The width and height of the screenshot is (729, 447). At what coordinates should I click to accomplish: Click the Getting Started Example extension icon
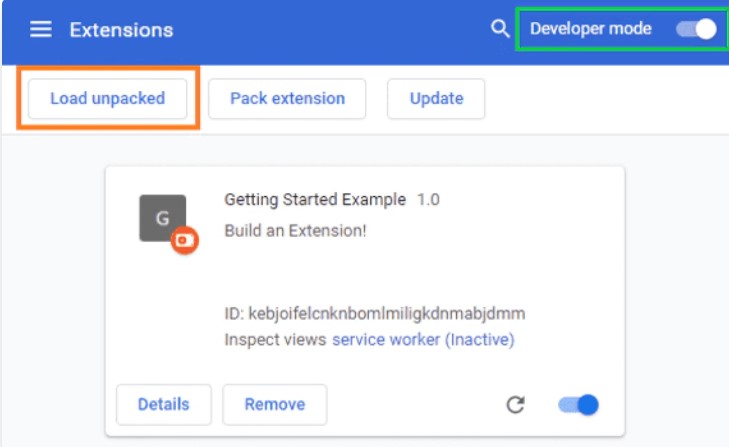pos(163,218)
